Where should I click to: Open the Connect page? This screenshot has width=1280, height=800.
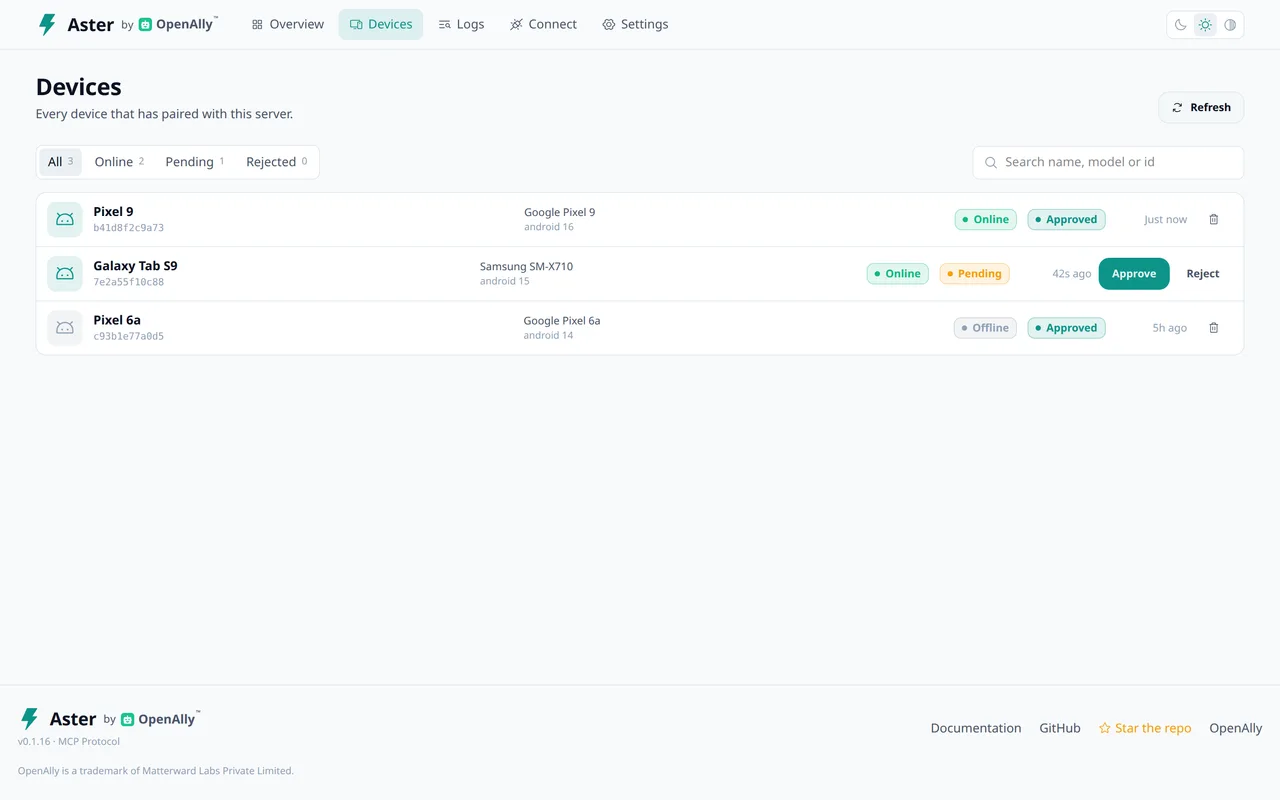tap(543, 24)
